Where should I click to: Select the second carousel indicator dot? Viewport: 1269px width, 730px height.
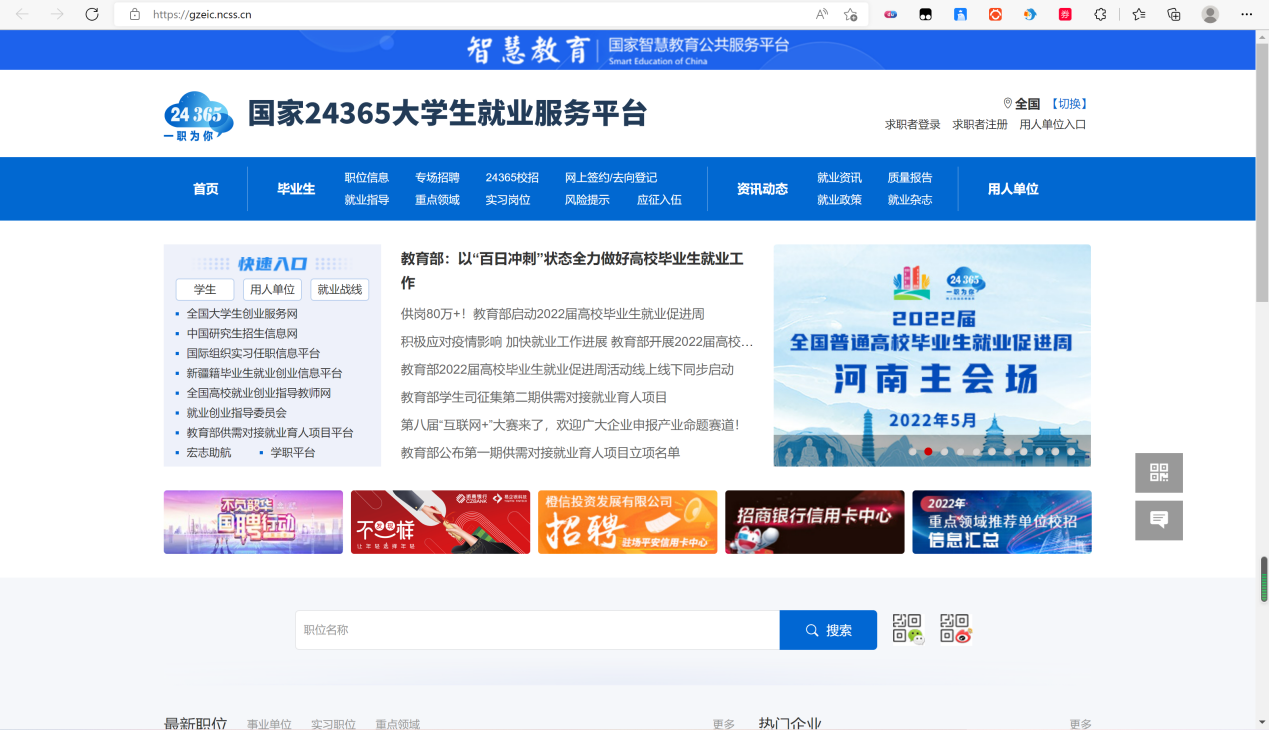tap(928, 452)
